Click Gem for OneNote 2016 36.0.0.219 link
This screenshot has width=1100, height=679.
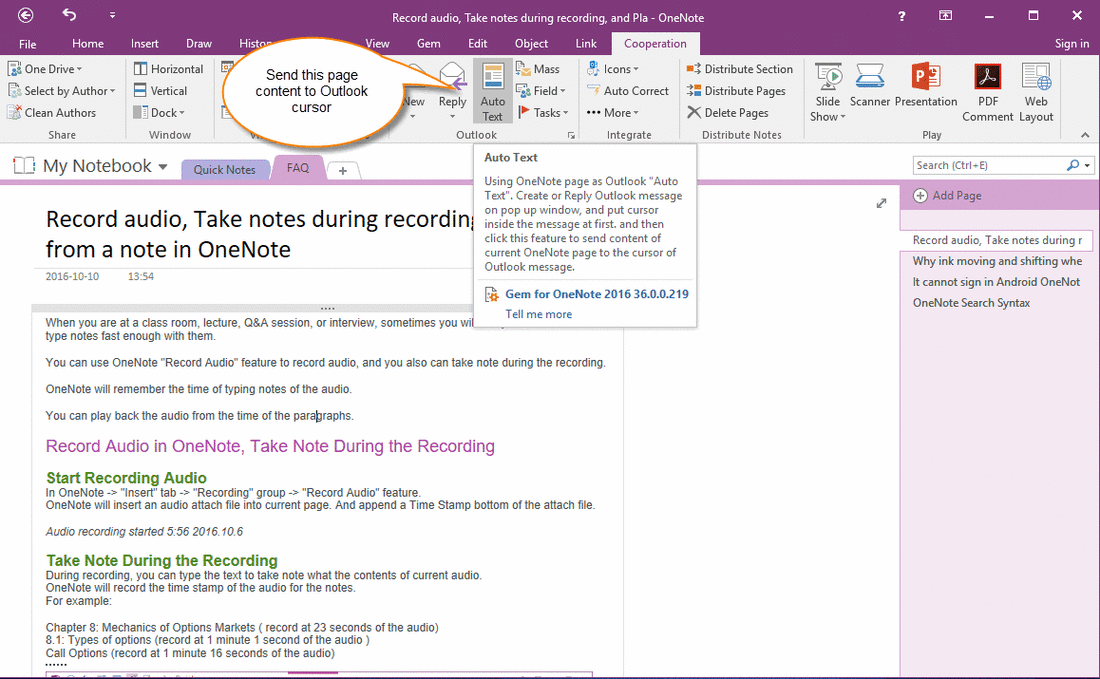597,294
